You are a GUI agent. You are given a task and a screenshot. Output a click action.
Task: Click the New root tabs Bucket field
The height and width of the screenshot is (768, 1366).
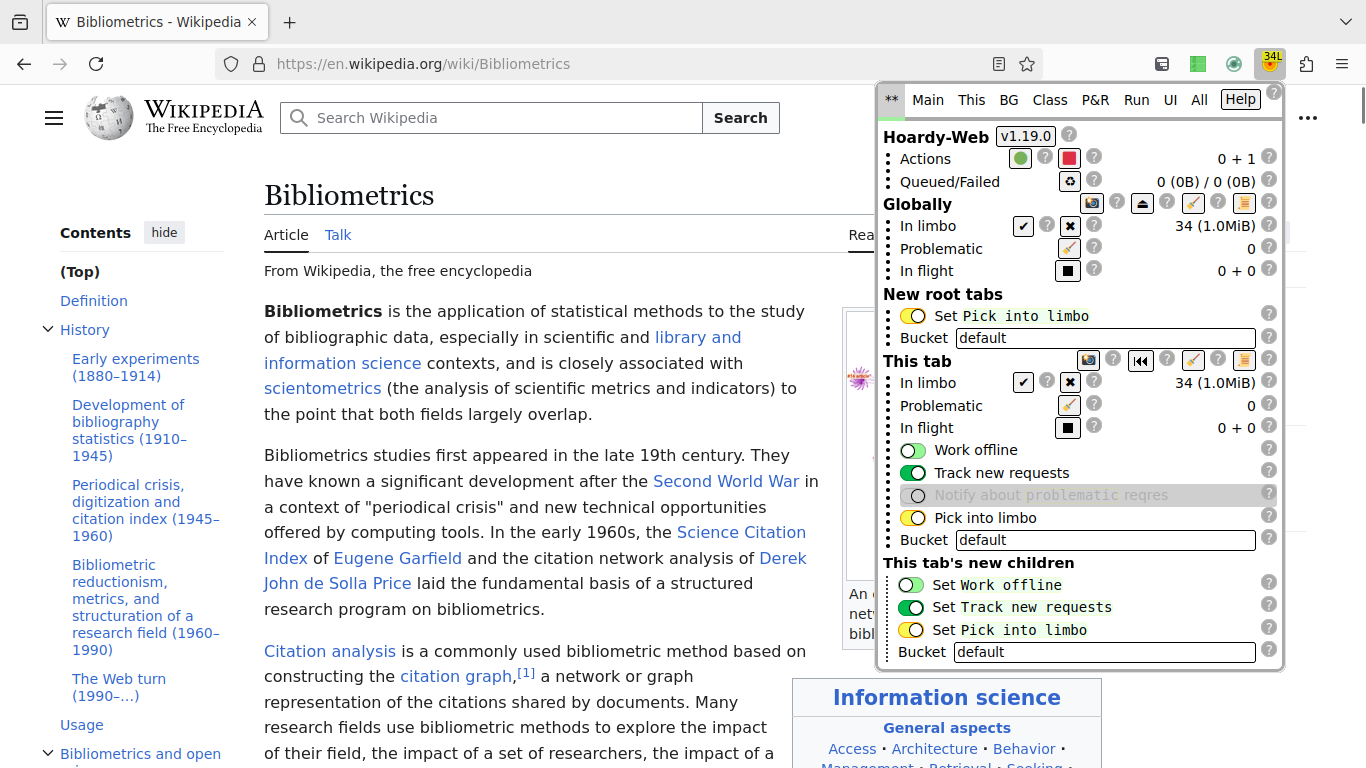coord(1105,338)
